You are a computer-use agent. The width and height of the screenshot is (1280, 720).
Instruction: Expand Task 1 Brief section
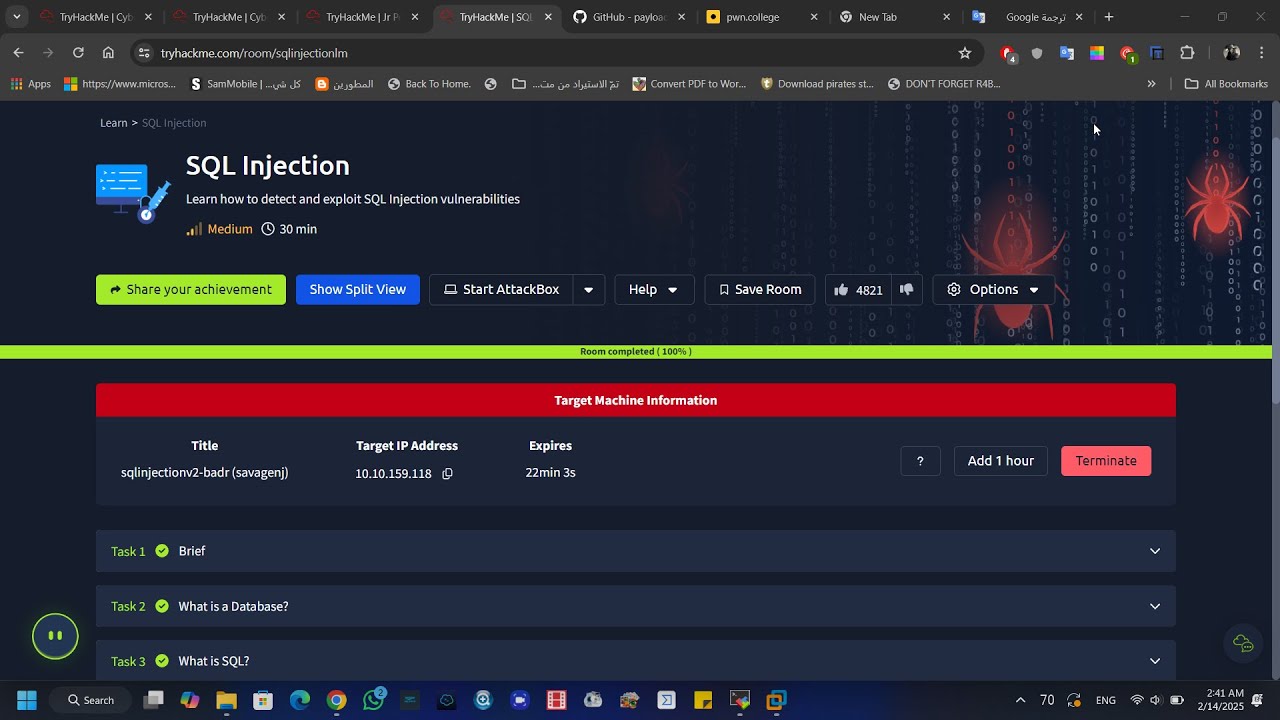tap(636, 551)
